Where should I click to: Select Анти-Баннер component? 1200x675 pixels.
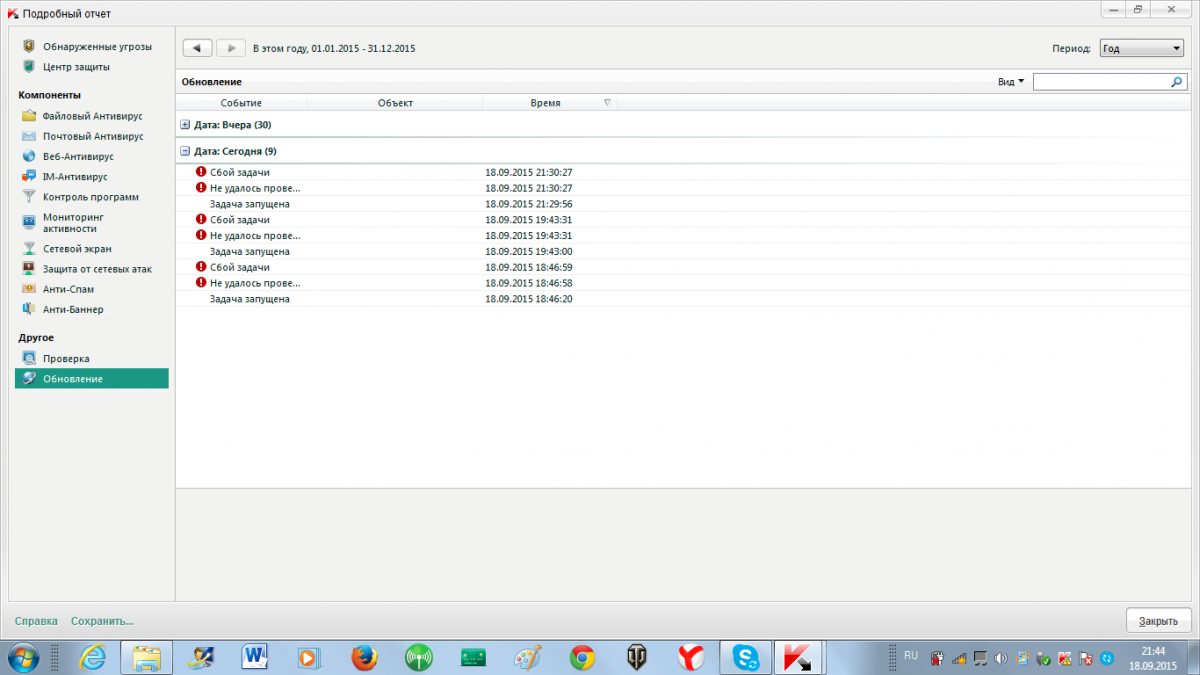pyautogui.click(x=73, y=310)
